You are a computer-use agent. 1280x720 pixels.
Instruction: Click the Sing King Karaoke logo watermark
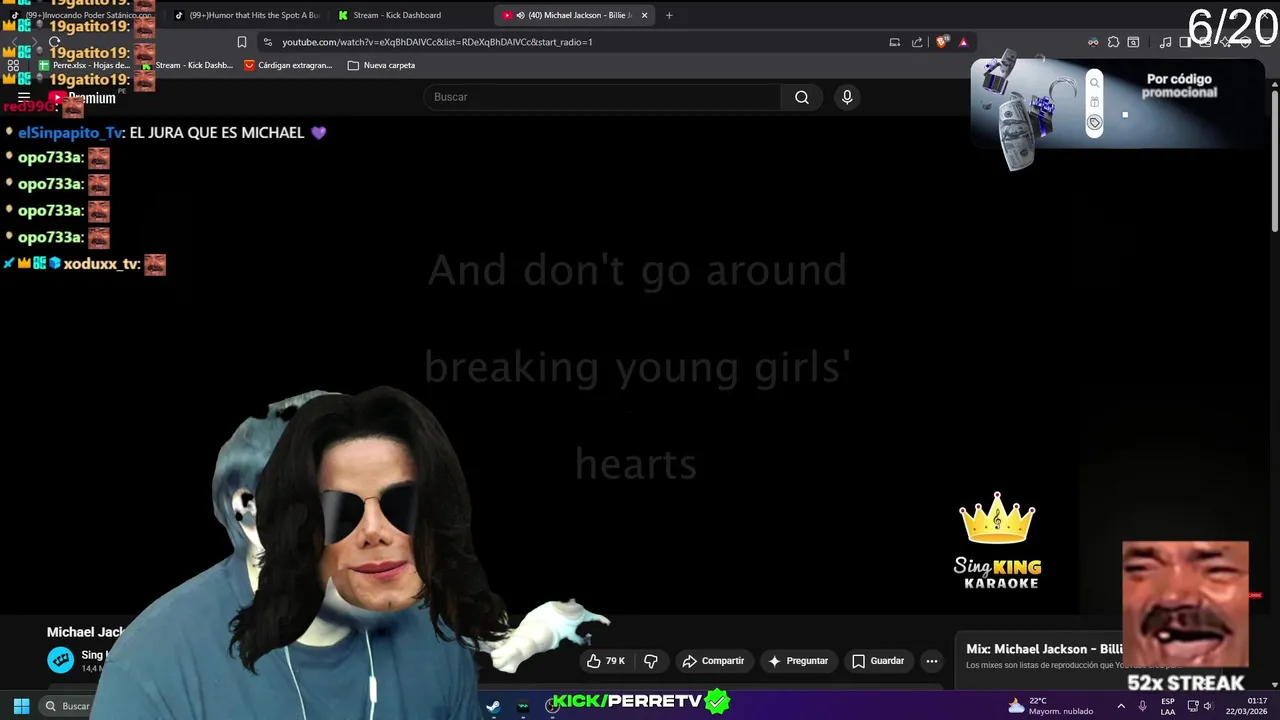click(x=997, y=541)
